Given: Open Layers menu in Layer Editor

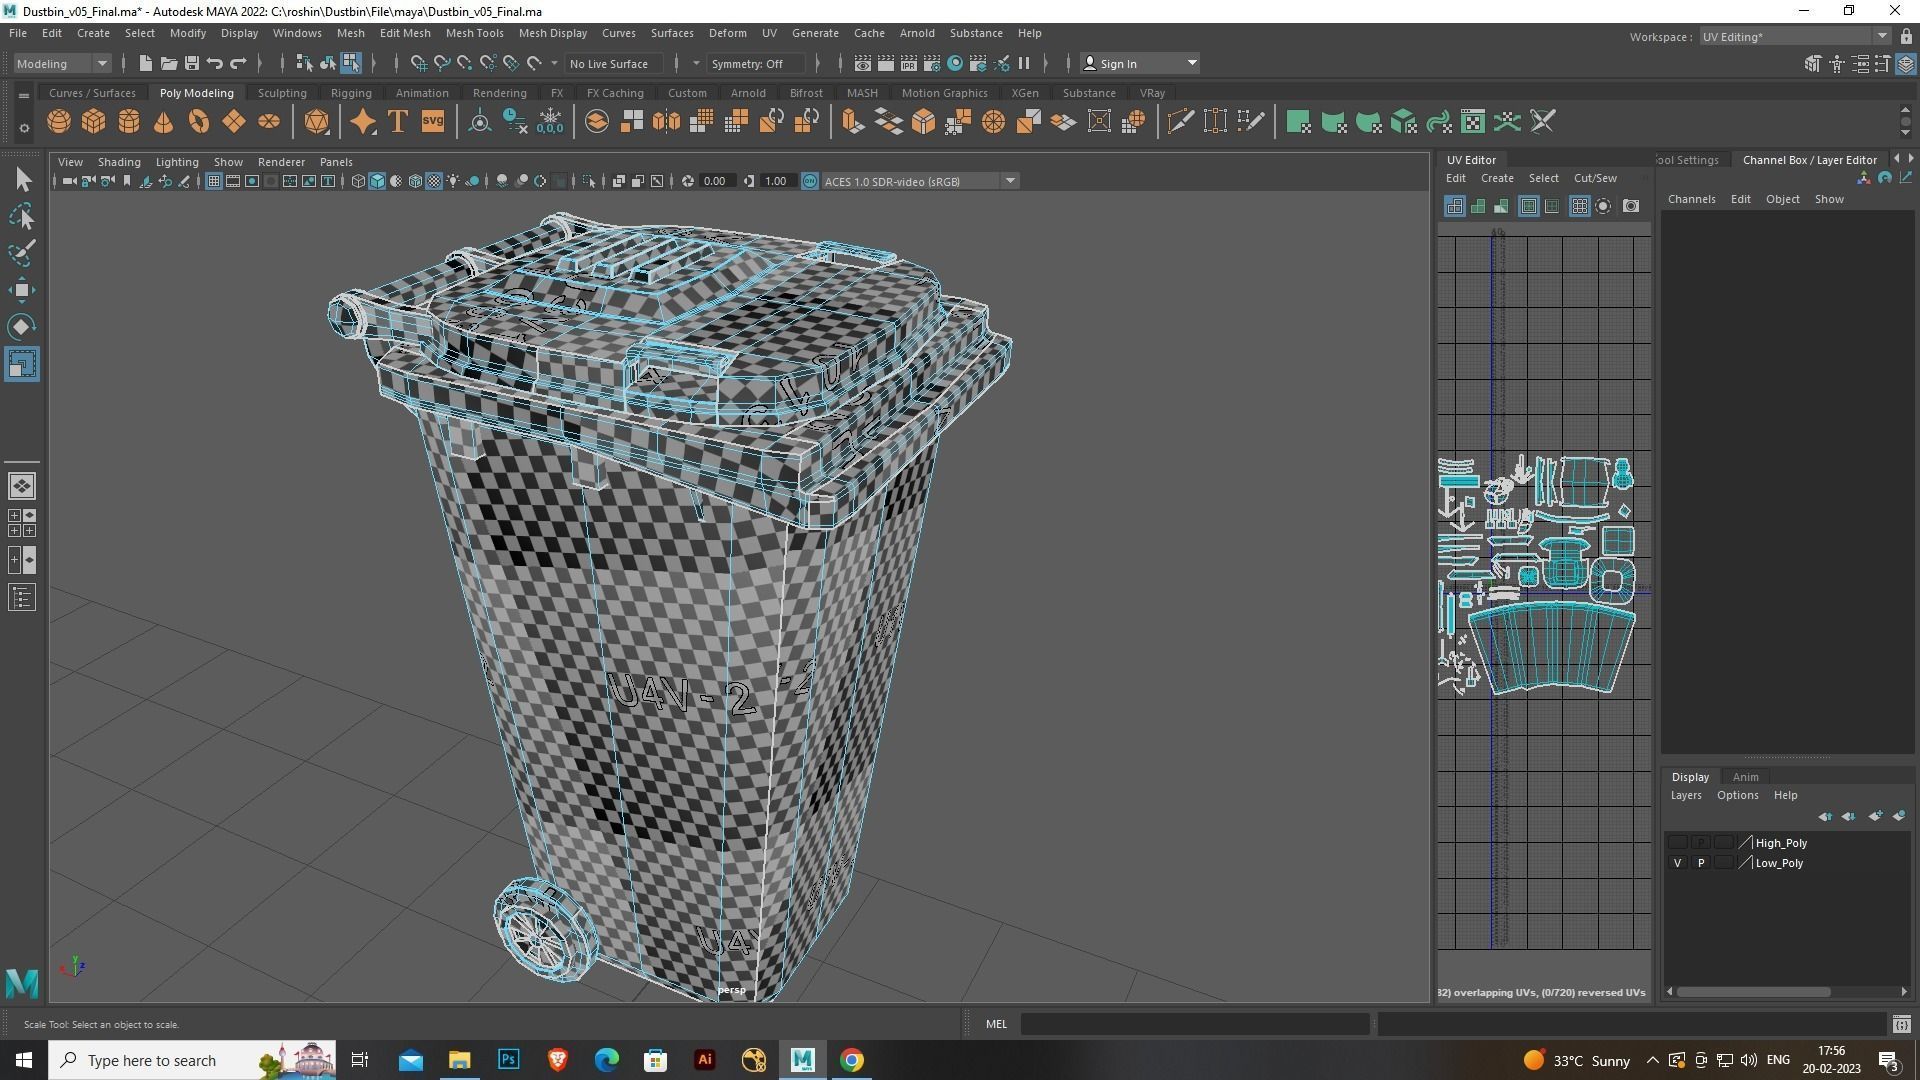Looking at the screenshot, I should [x=1685, y=795].
